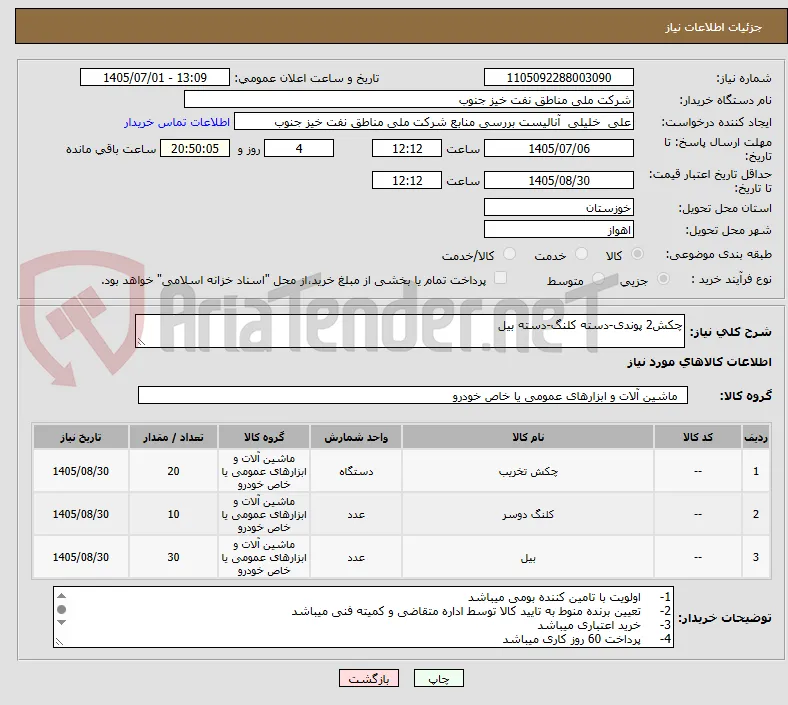Toggle the اسناد خزانه اسلامی payment checkbox

501,278
